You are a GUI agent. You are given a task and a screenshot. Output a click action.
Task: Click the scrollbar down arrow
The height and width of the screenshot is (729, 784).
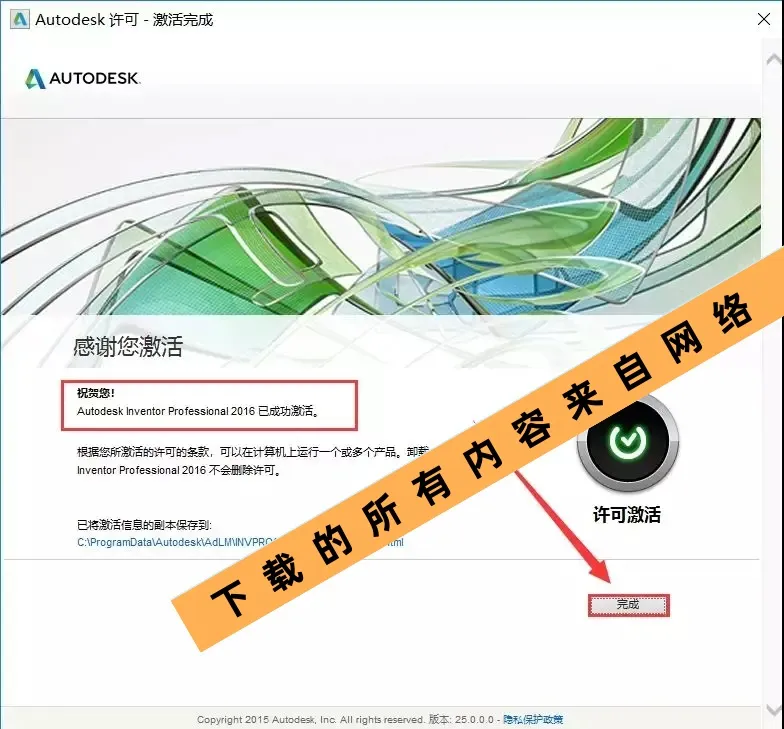773,710
